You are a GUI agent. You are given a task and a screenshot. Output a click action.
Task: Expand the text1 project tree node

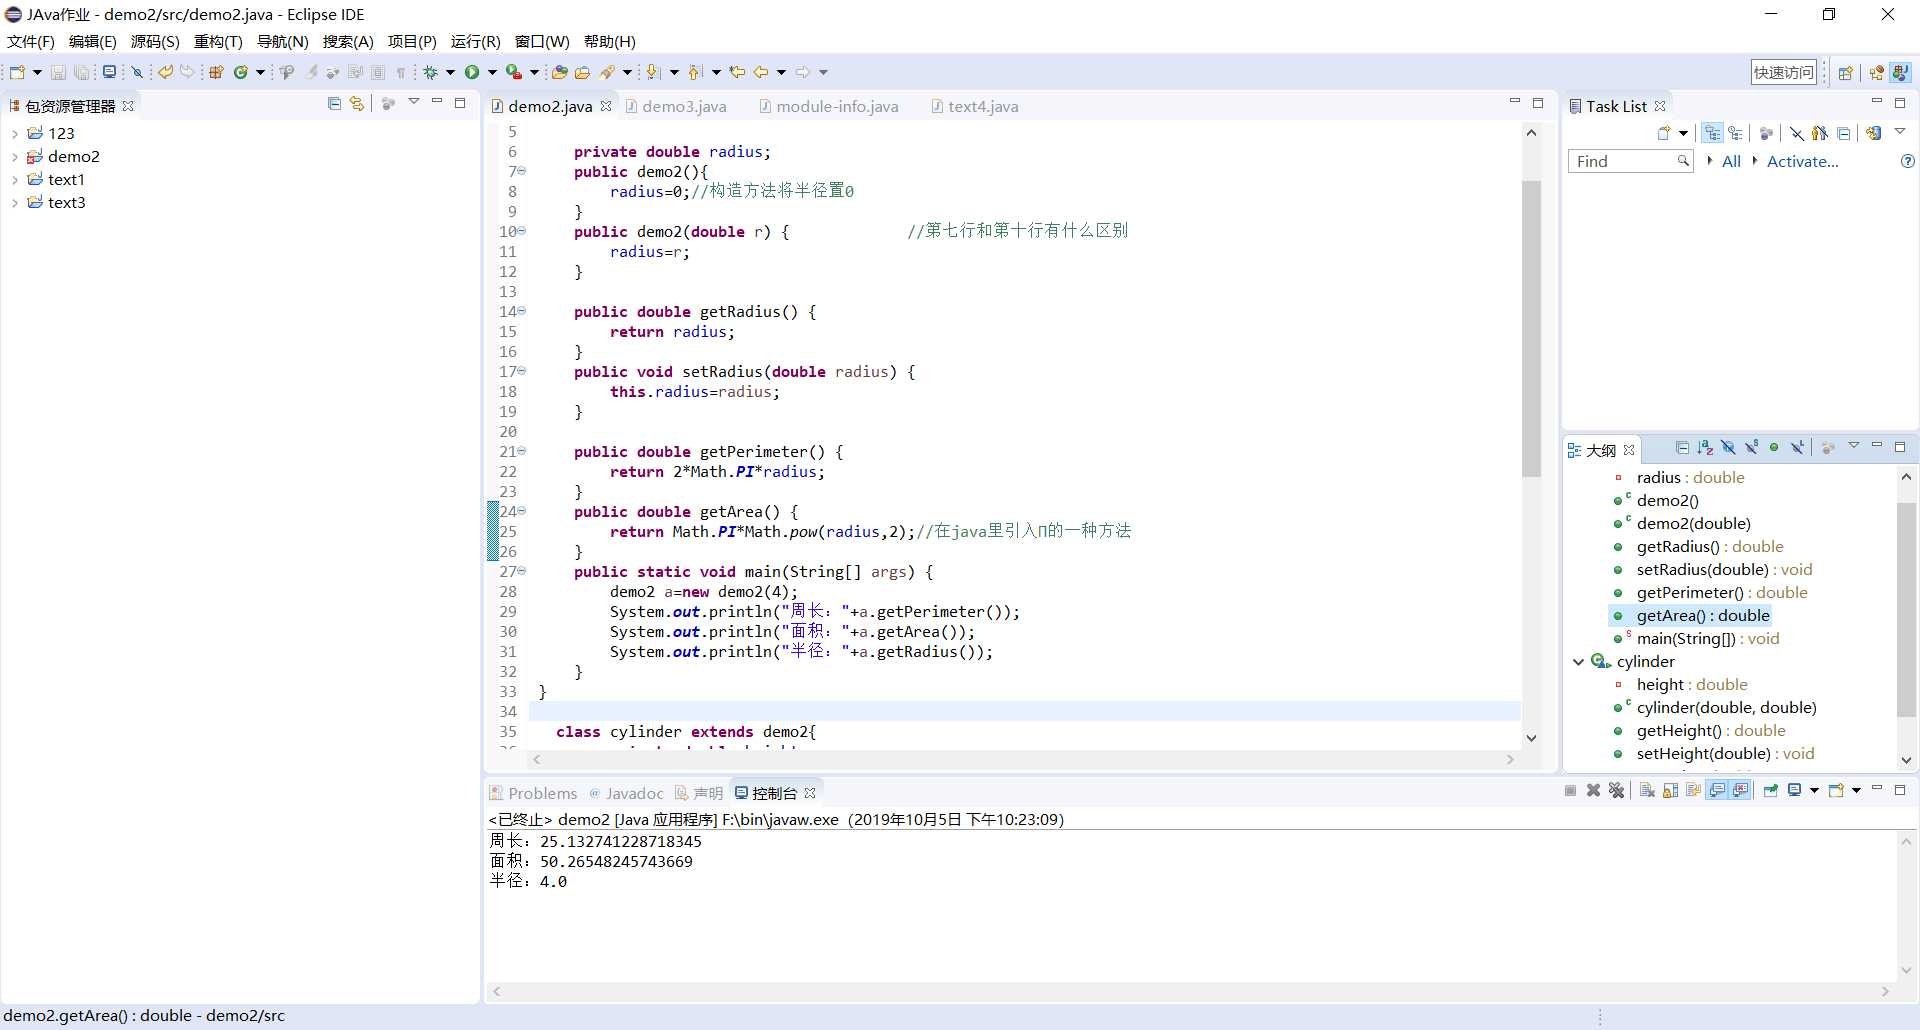pyautogui.click(x=14, y=179)
